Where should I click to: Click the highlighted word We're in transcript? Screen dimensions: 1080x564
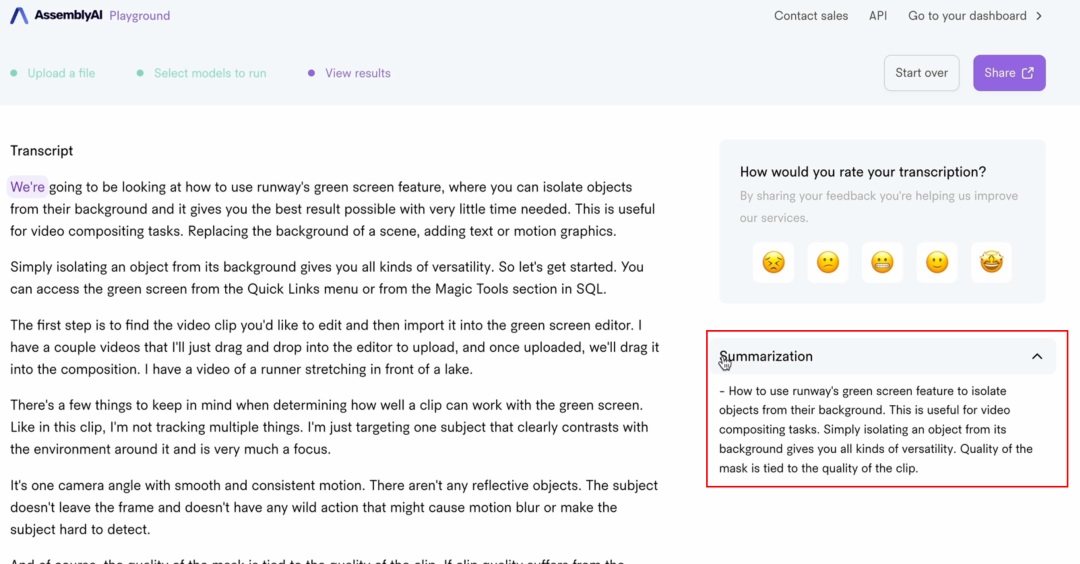point(28,187)
